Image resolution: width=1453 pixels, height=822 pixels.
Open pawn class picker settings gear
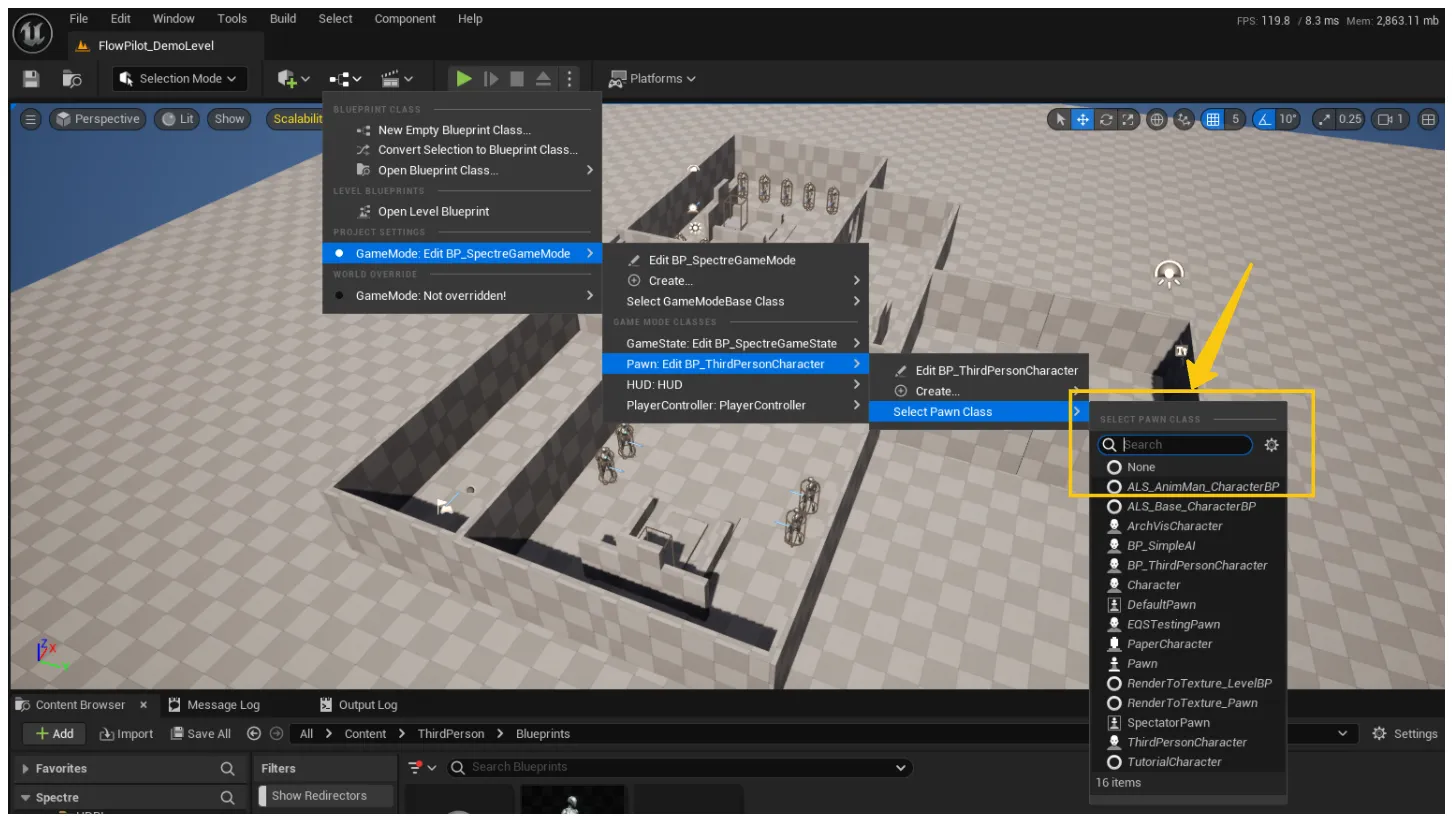pyautogui.click(x=1271, y=445)
